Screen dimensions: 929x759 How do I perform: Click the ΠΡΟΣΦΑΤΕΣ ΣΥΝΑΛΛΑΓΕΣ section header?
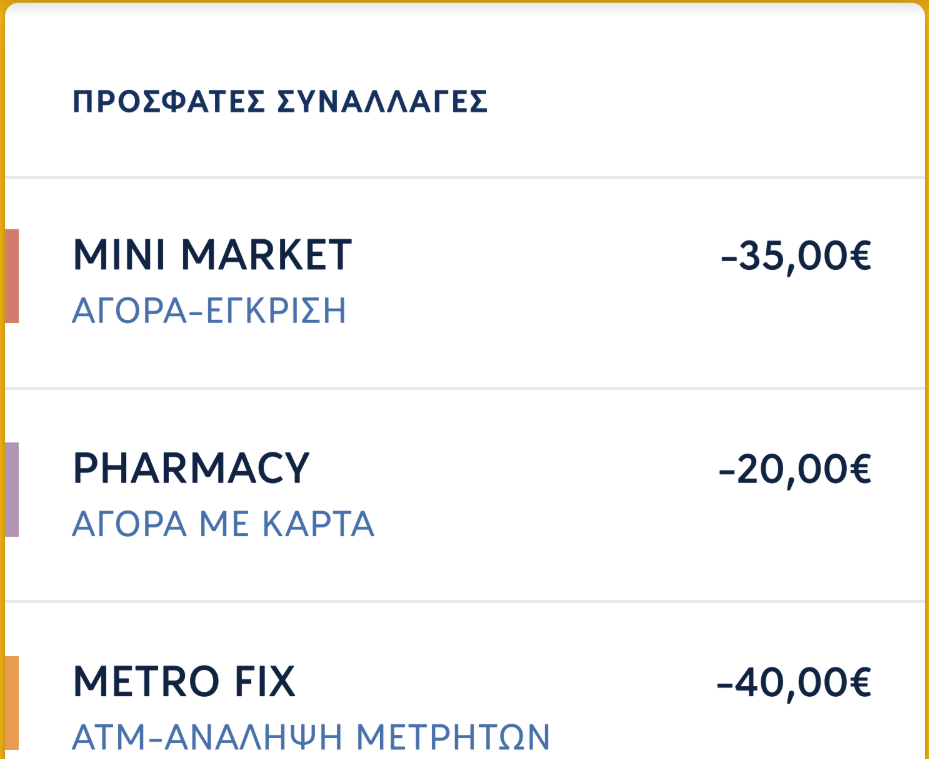280,102
